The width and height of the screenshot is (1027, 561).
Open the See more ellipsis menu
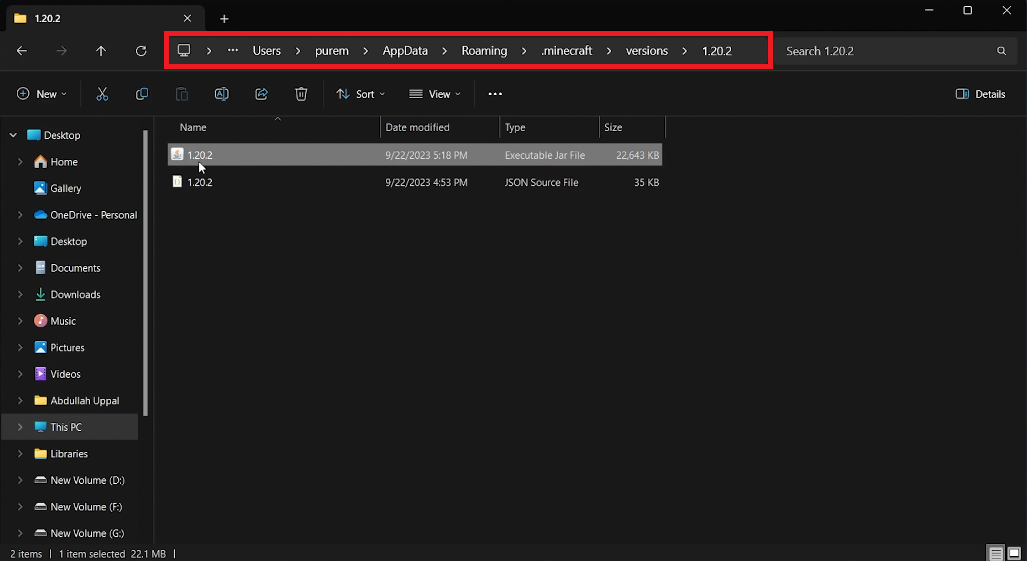pos(495,94)
